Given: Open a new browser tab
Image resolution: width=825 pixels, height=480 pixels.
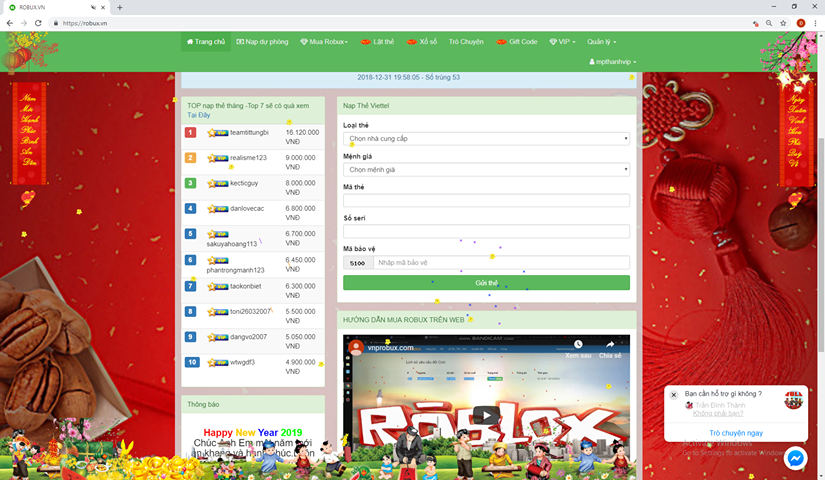Looking at the screenshot, I should 119,7.
